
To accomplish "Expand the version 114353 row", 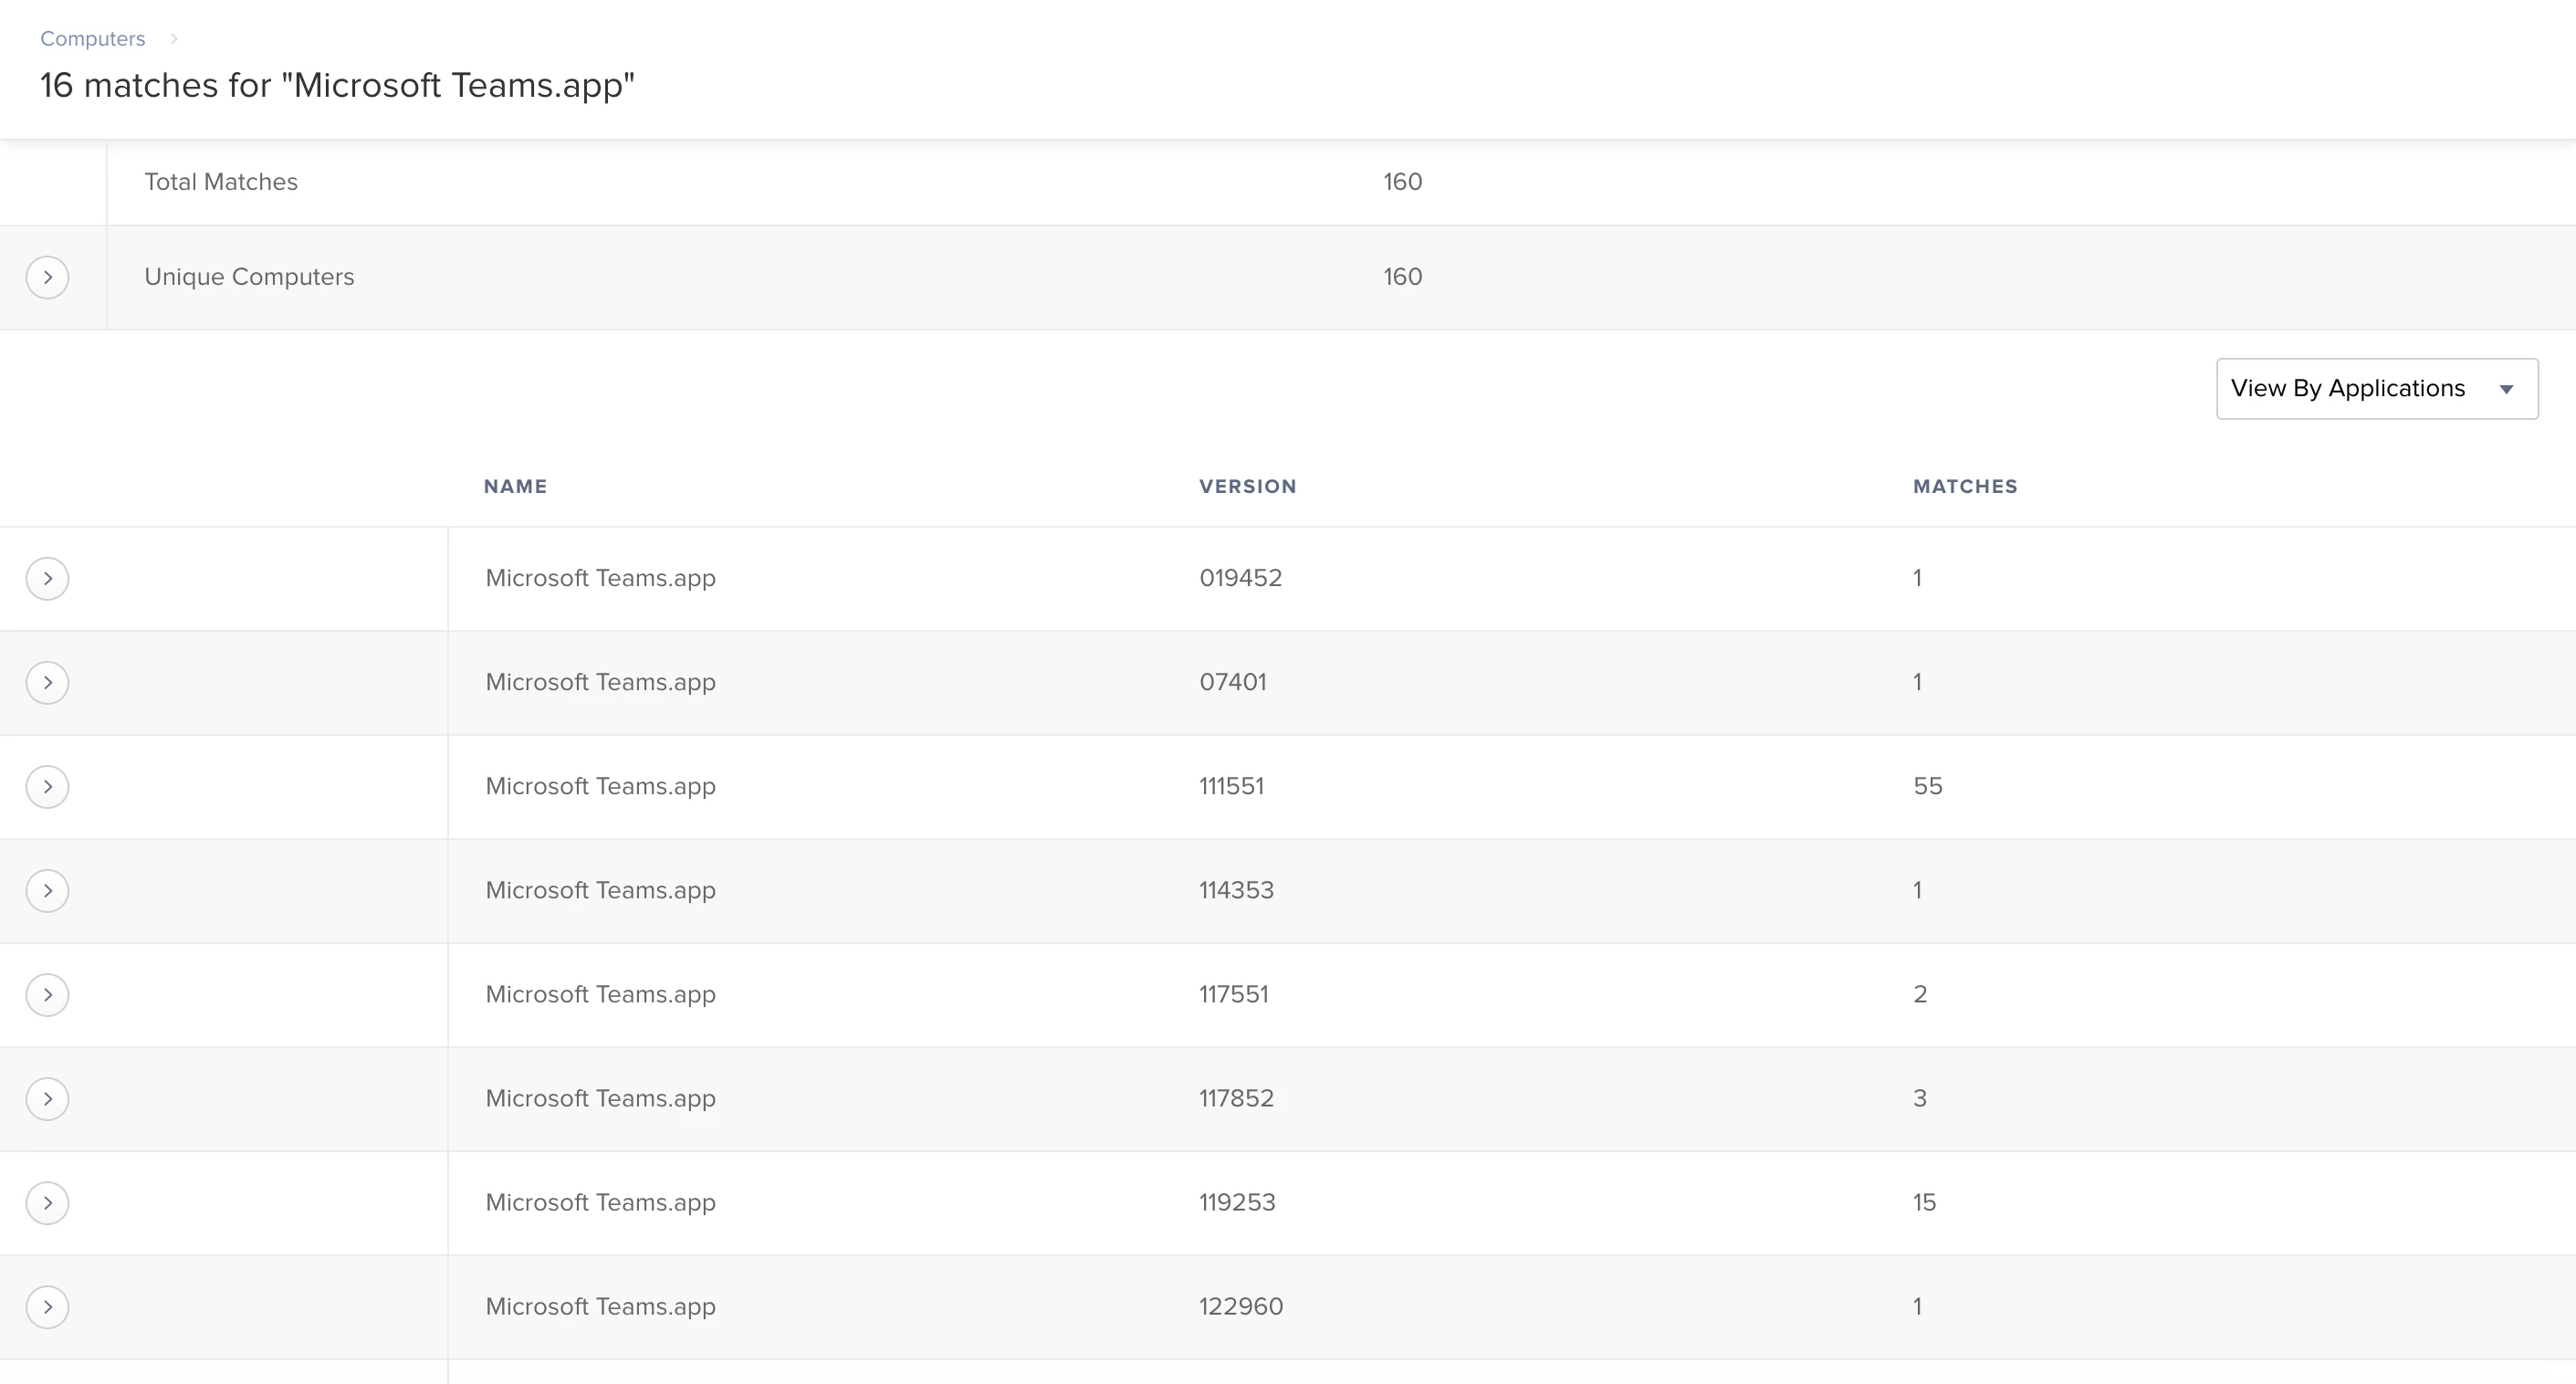I will (x=47, y=890).
